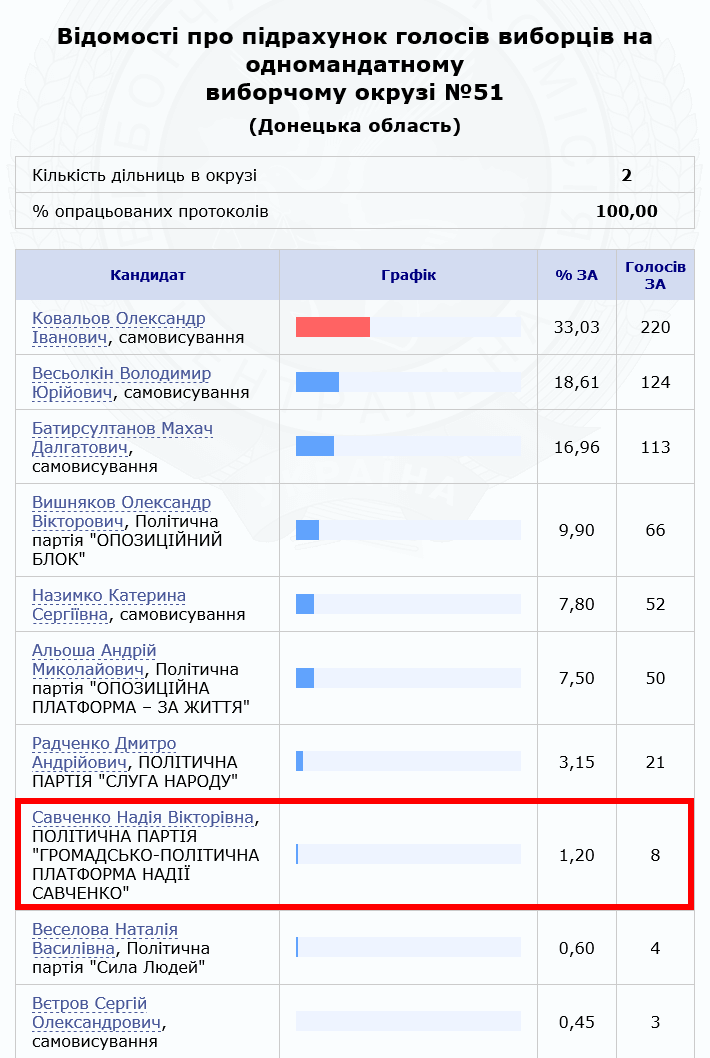Click the % ЗА column header

point(576,275)
